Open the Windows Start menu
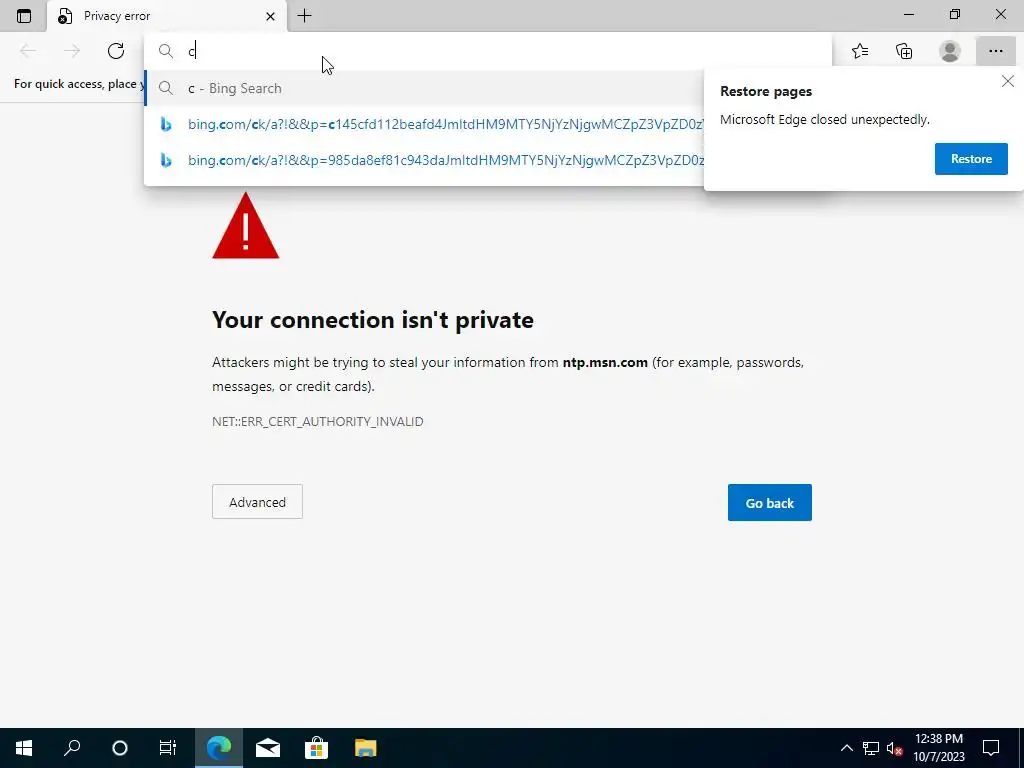 point(24,748)
